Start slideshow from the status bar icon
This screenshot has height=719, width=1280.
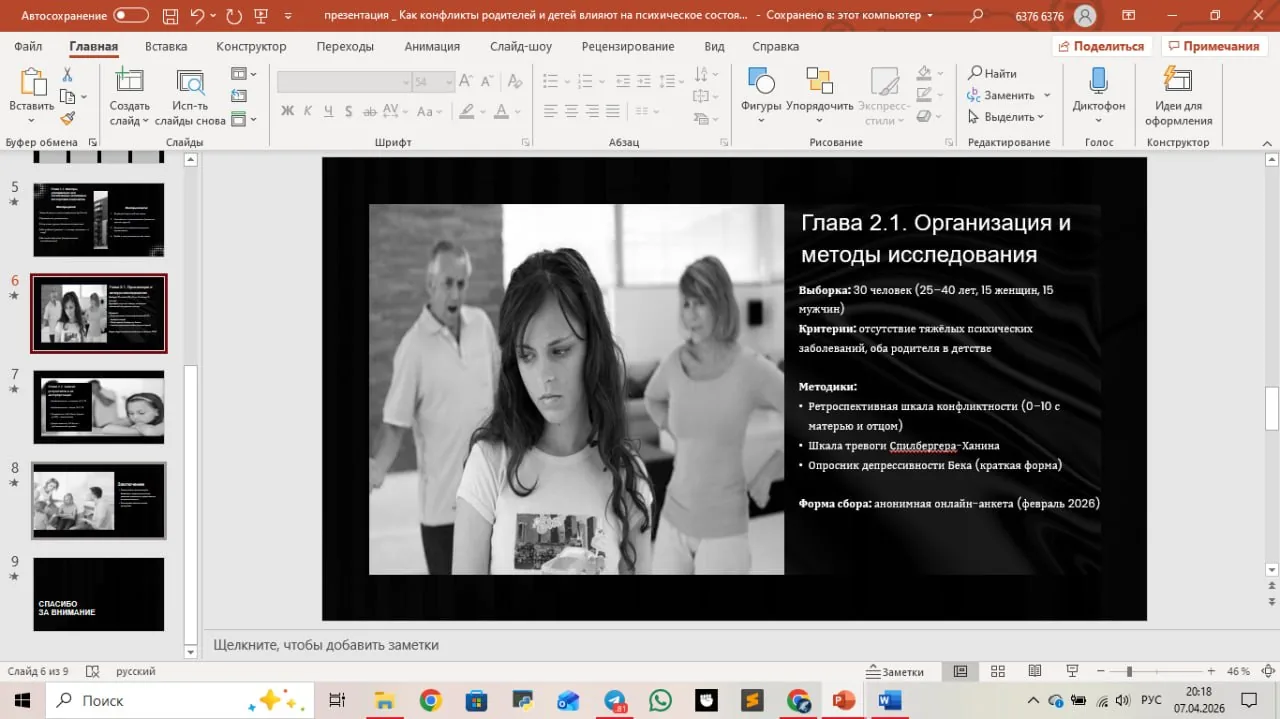(1072, 672)
